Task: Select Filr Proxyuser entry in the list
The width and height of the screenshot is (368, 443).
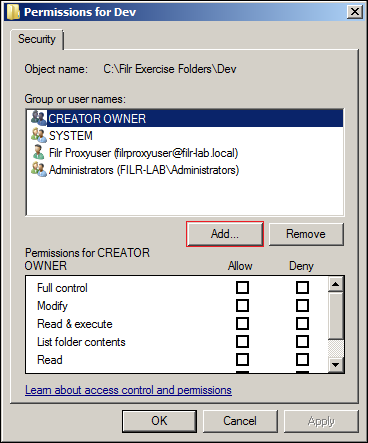Action: 184,153
